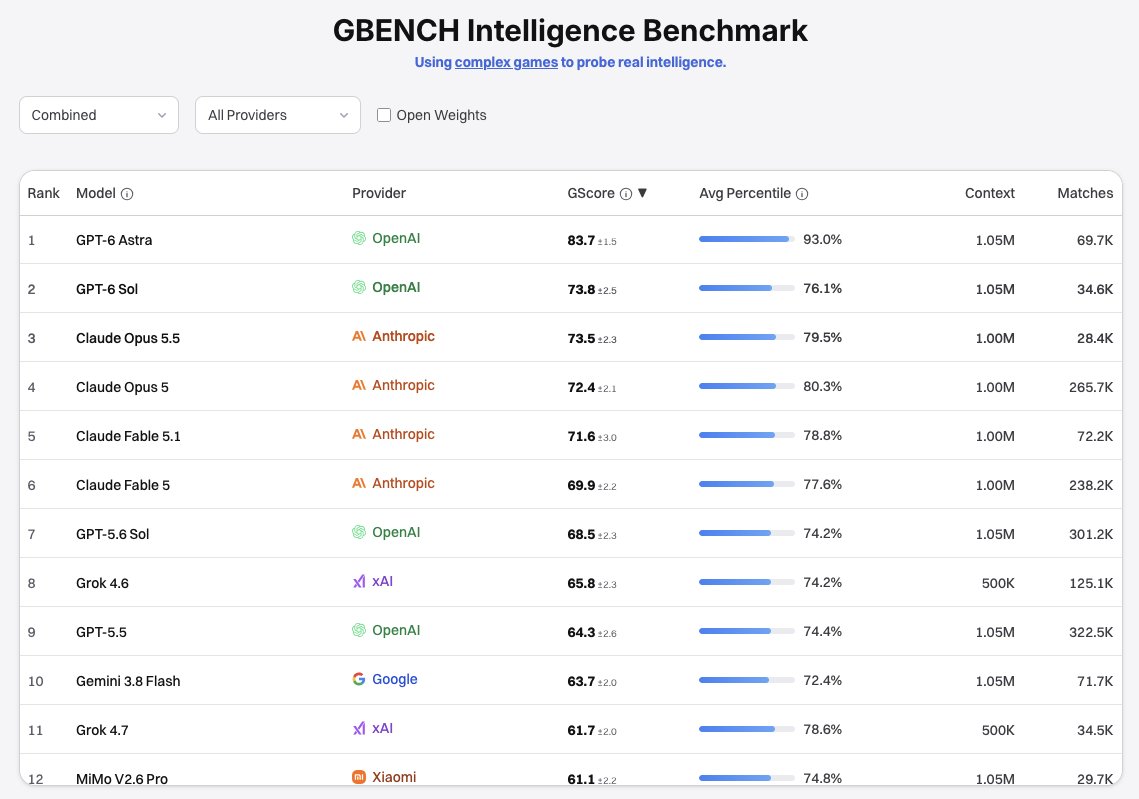The width and height of the screenshot is (1139, 799).
Task: Select the Grok 4.7 model name
Action: (x=102, y=731)
